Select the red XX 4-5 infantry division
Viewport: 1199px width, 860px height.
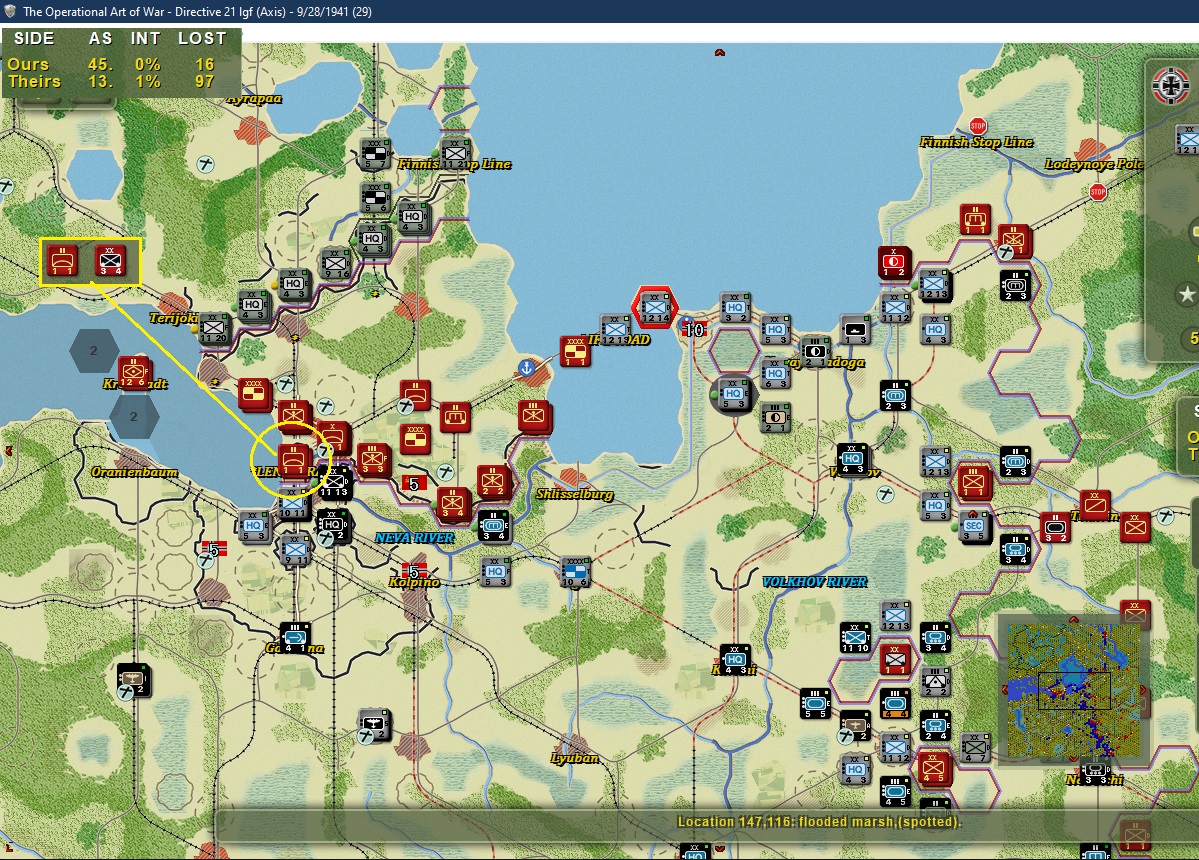(934, 768)
